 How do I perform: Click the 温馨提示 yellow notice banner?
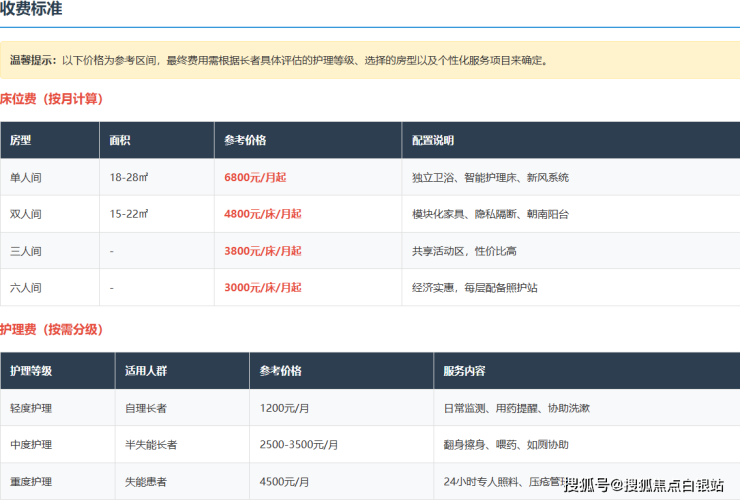tap(369, 61)
